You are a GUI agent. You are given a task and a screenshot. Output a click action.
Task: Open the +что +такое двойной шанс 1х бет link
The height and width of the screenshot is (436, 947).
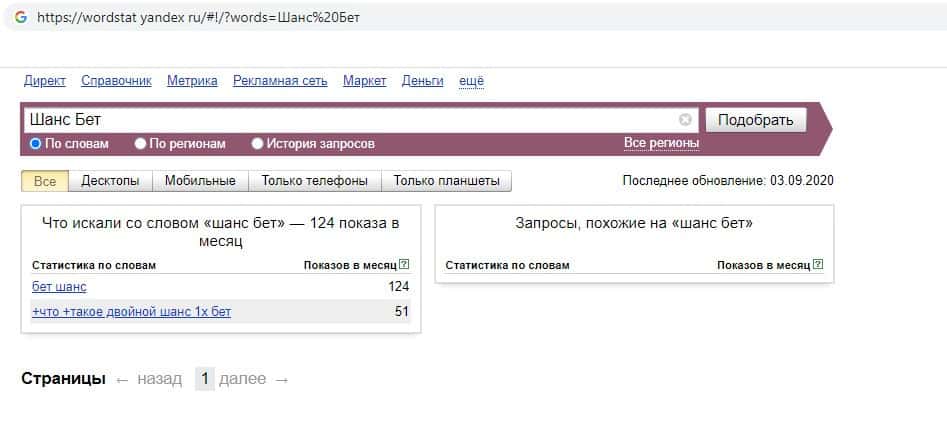pyautogui.click(x=131, y=312)
